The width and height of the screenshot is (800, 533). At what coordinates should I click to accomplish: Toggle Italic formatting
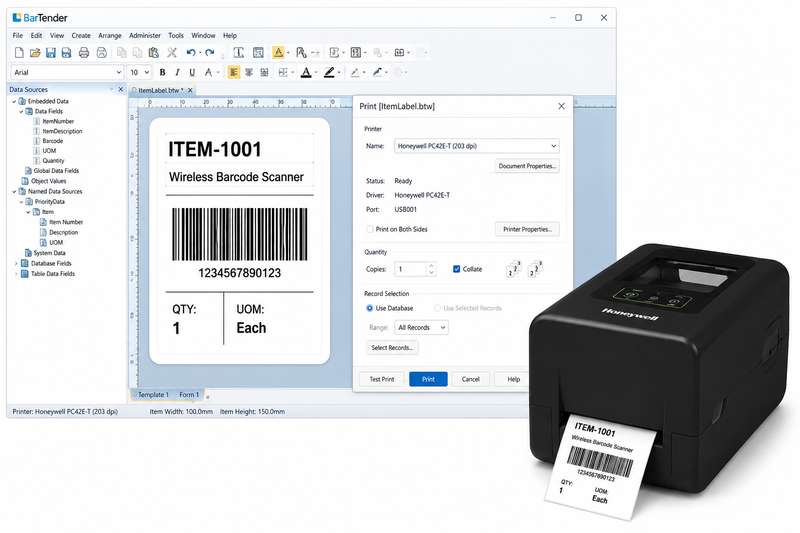tap(177, 72)
